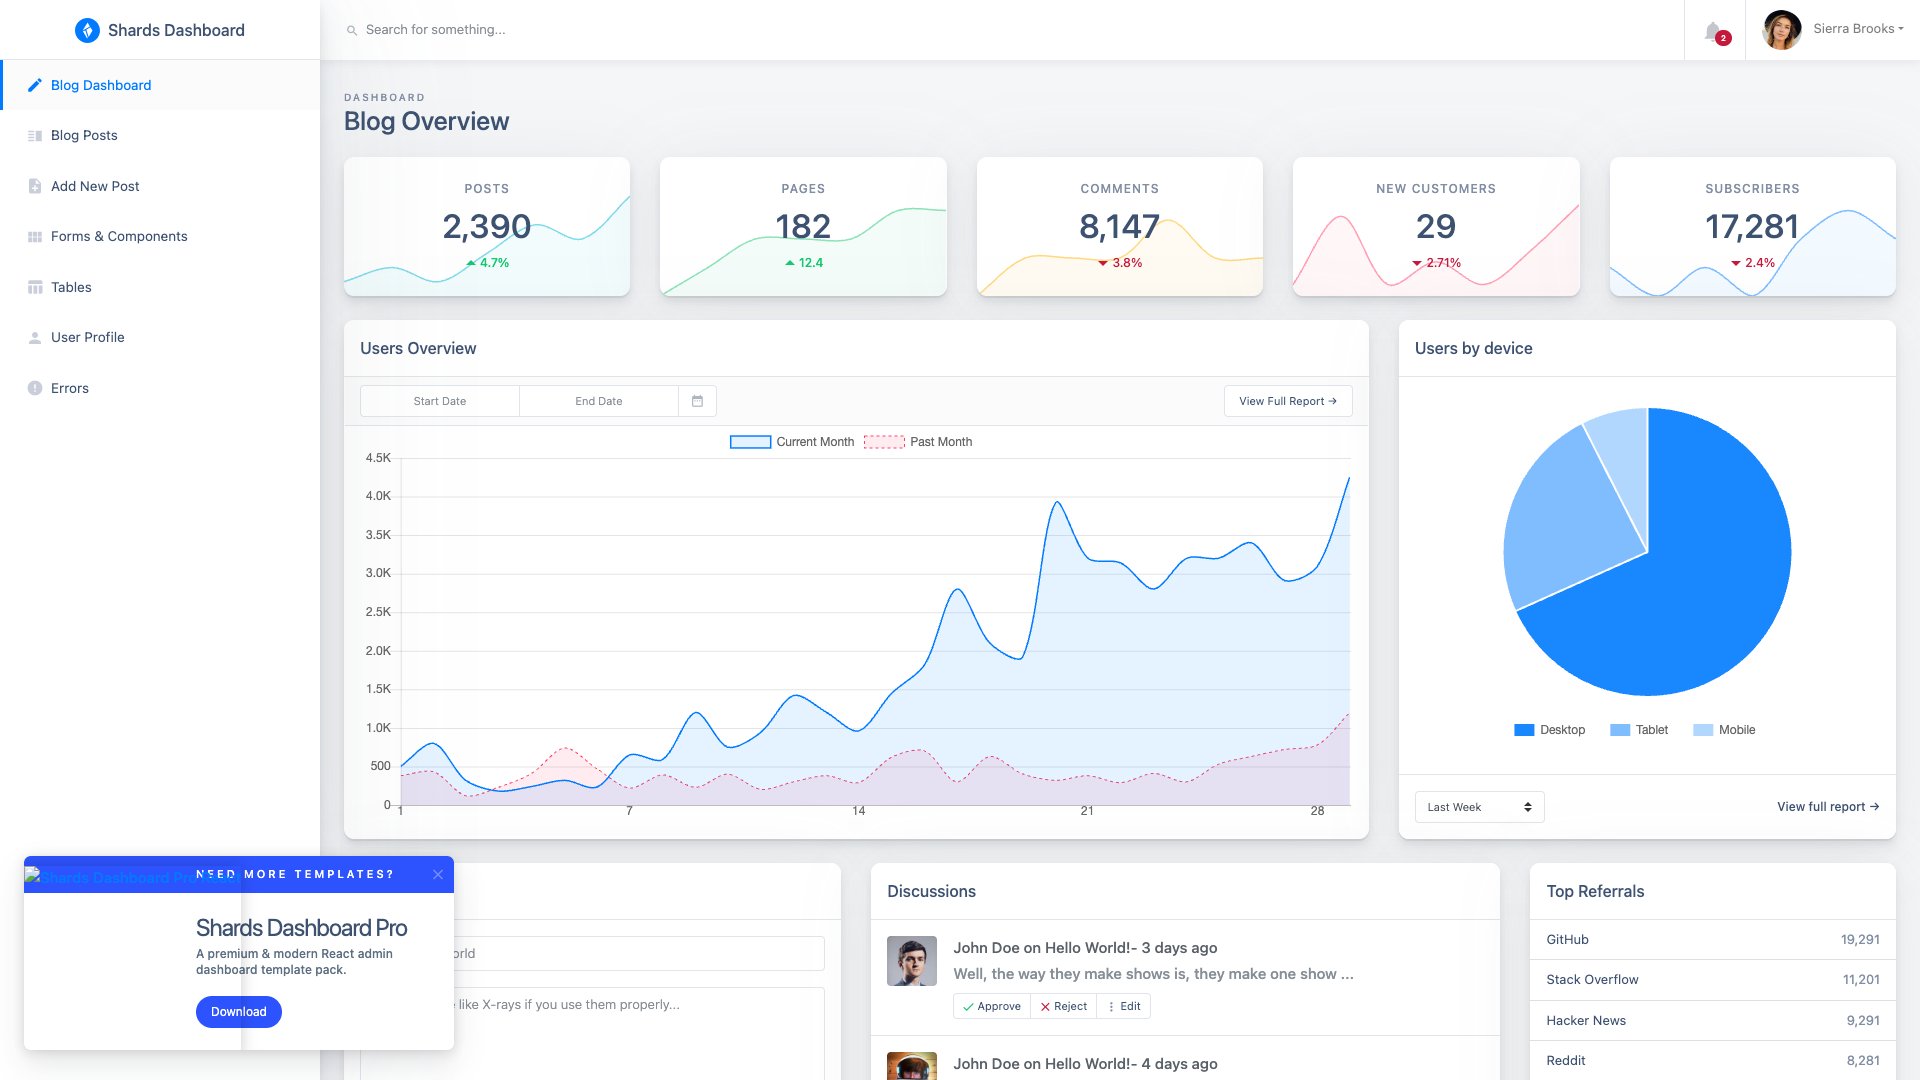Open the Last Week period dropdown

tap(1478, 806)
